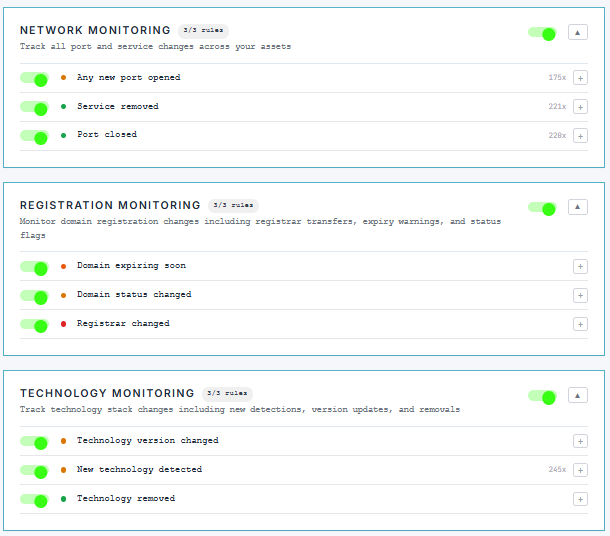The image size is (610, 536).
Task: Click the green severity dot for Port closed
Action: [x=63, y=135]
